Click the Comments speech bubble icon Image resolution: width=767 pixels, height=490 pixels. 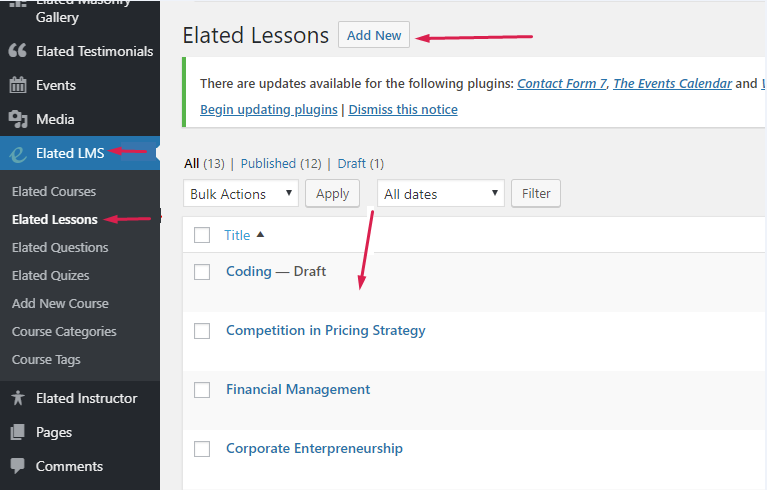tap(17, 466)
